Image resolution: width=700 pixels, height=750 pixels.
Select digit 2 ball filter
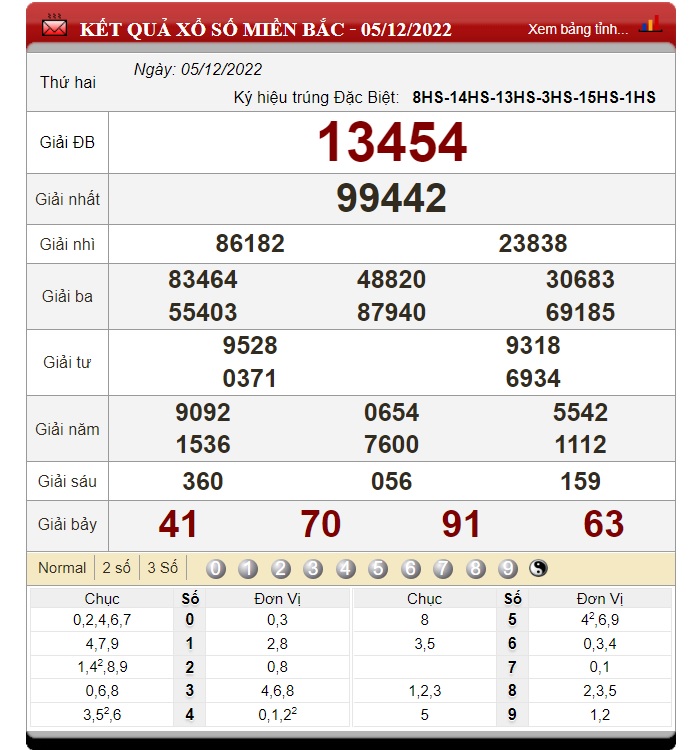(280, 569)
